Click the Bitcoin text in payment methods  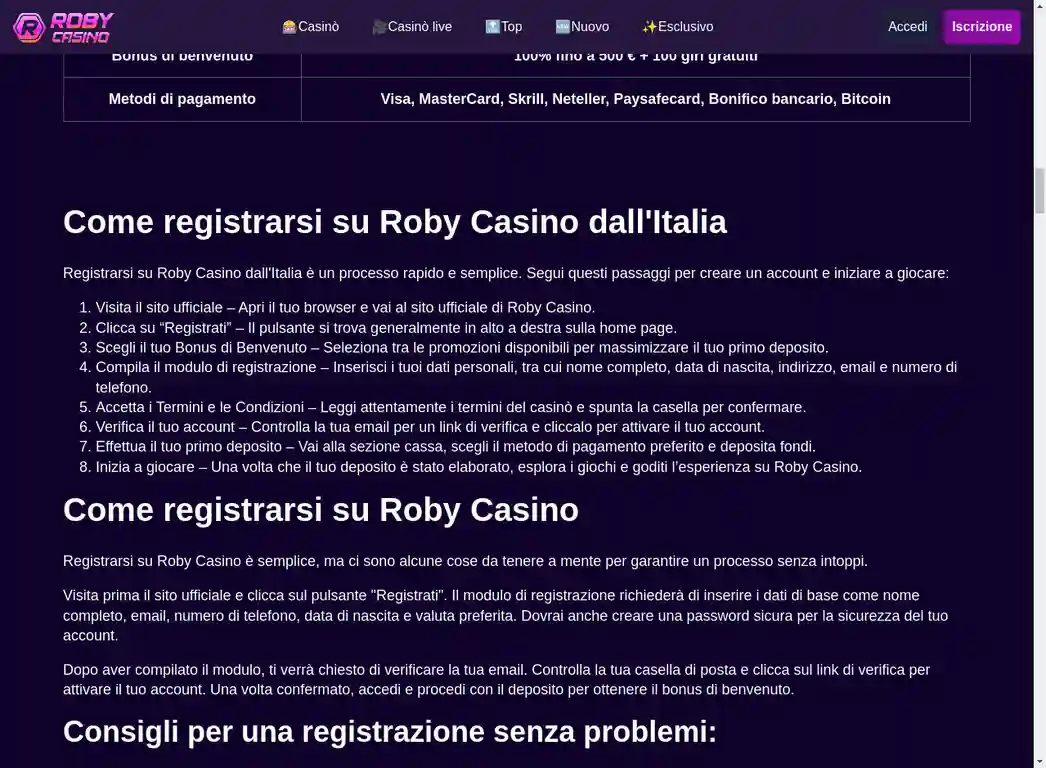click(x=866, y=99)
